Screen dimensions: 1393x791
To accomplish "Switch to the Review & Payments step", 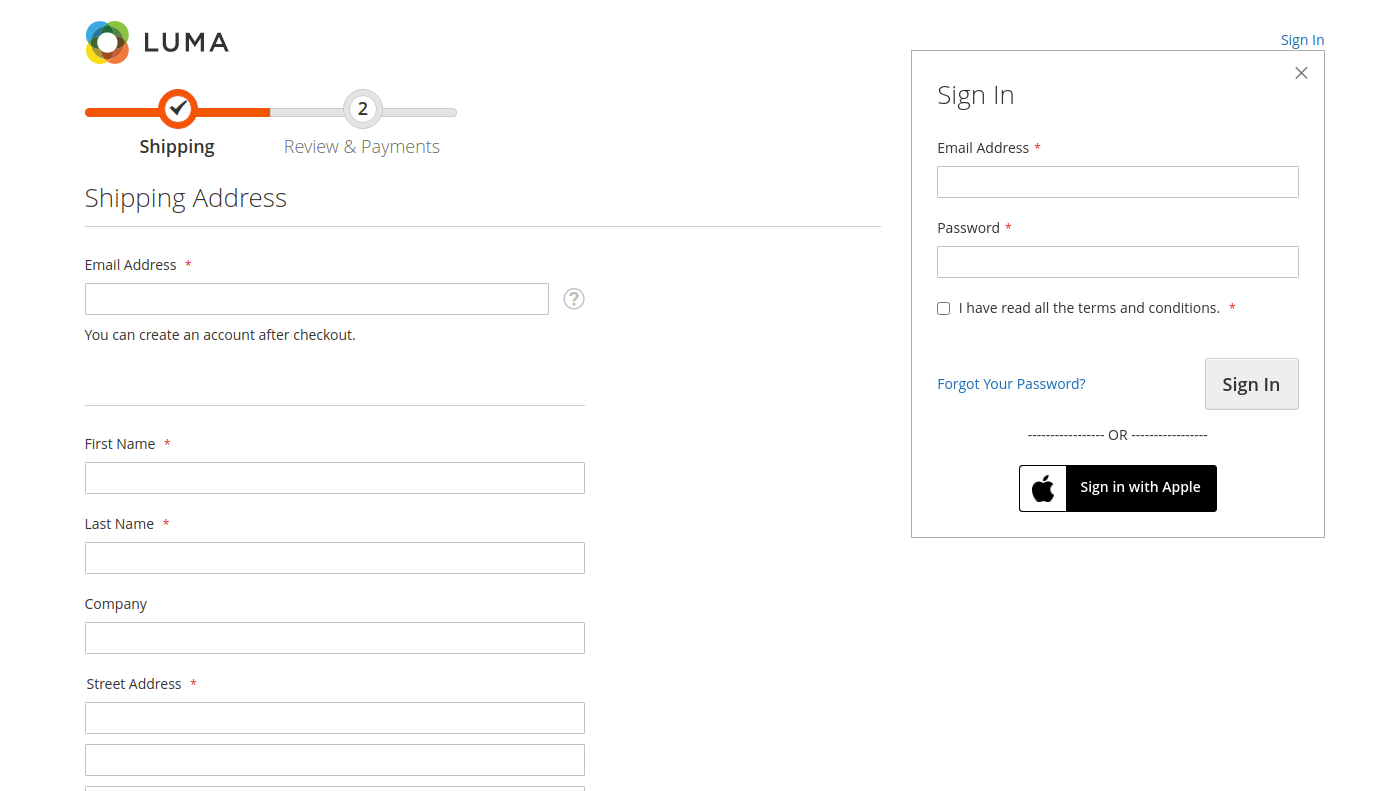I will pyautogui.click(x=362, y=146).
